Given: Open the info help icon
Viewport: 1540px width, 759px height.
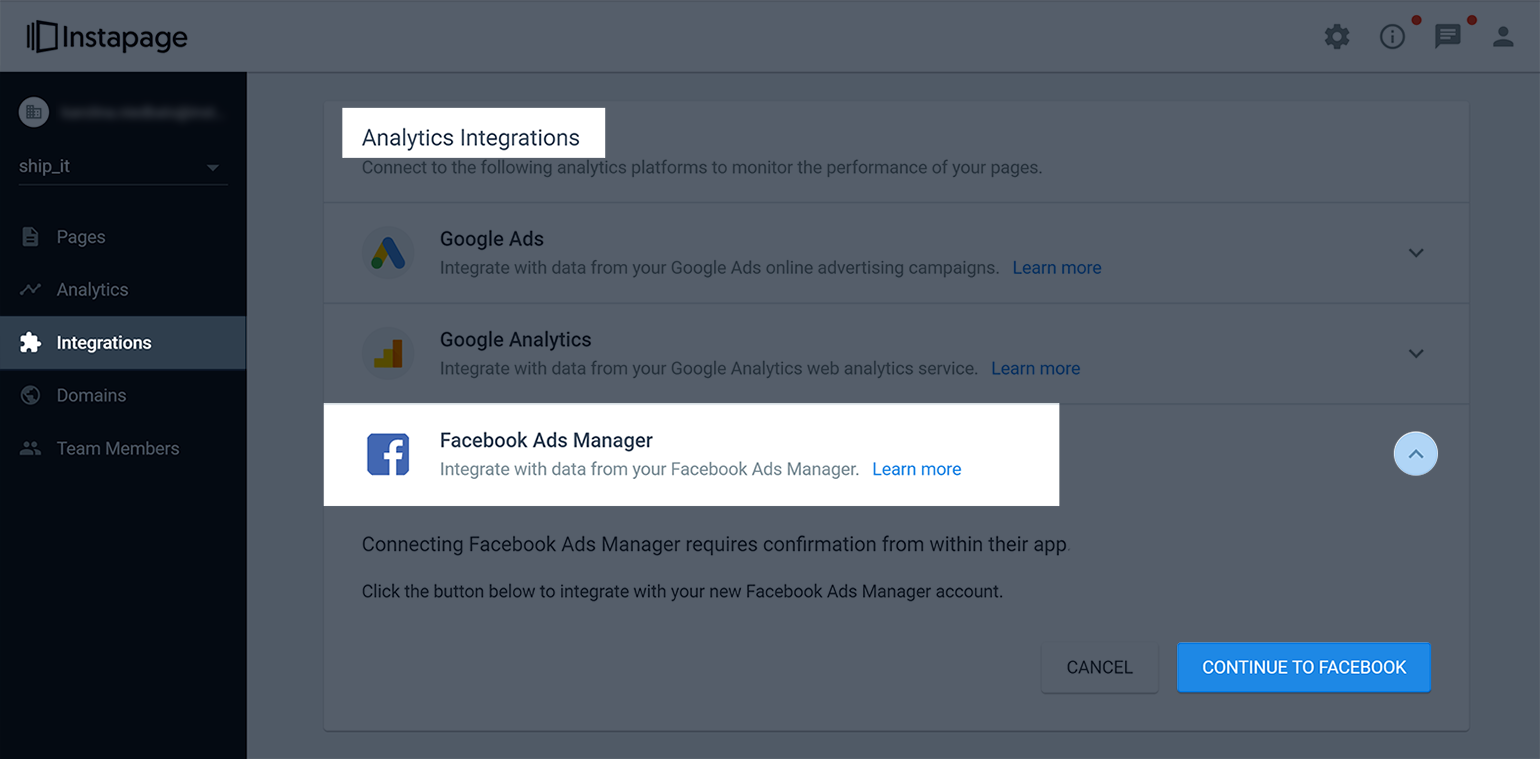Looking at the screenshot, I should coord(1392,37).
